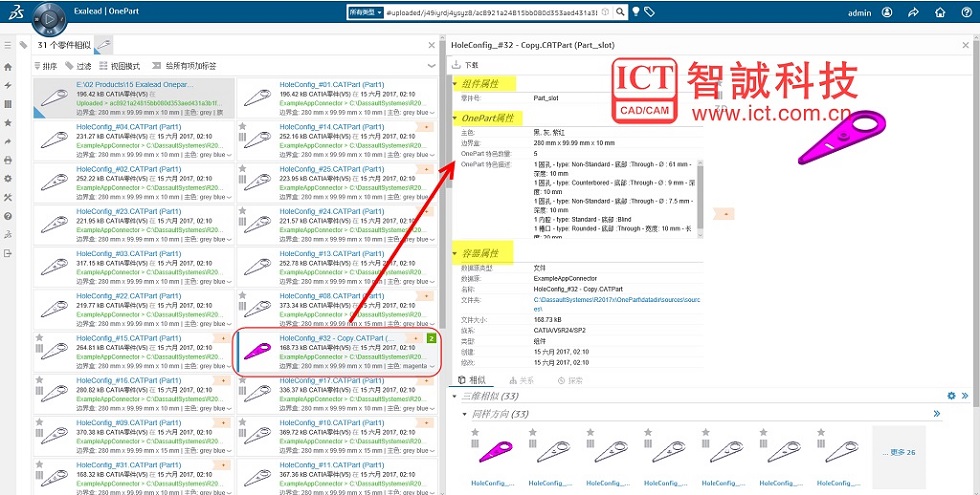
Task: Toggle favorite star on HoleConfig_#25 card
Action: point(242,169)
